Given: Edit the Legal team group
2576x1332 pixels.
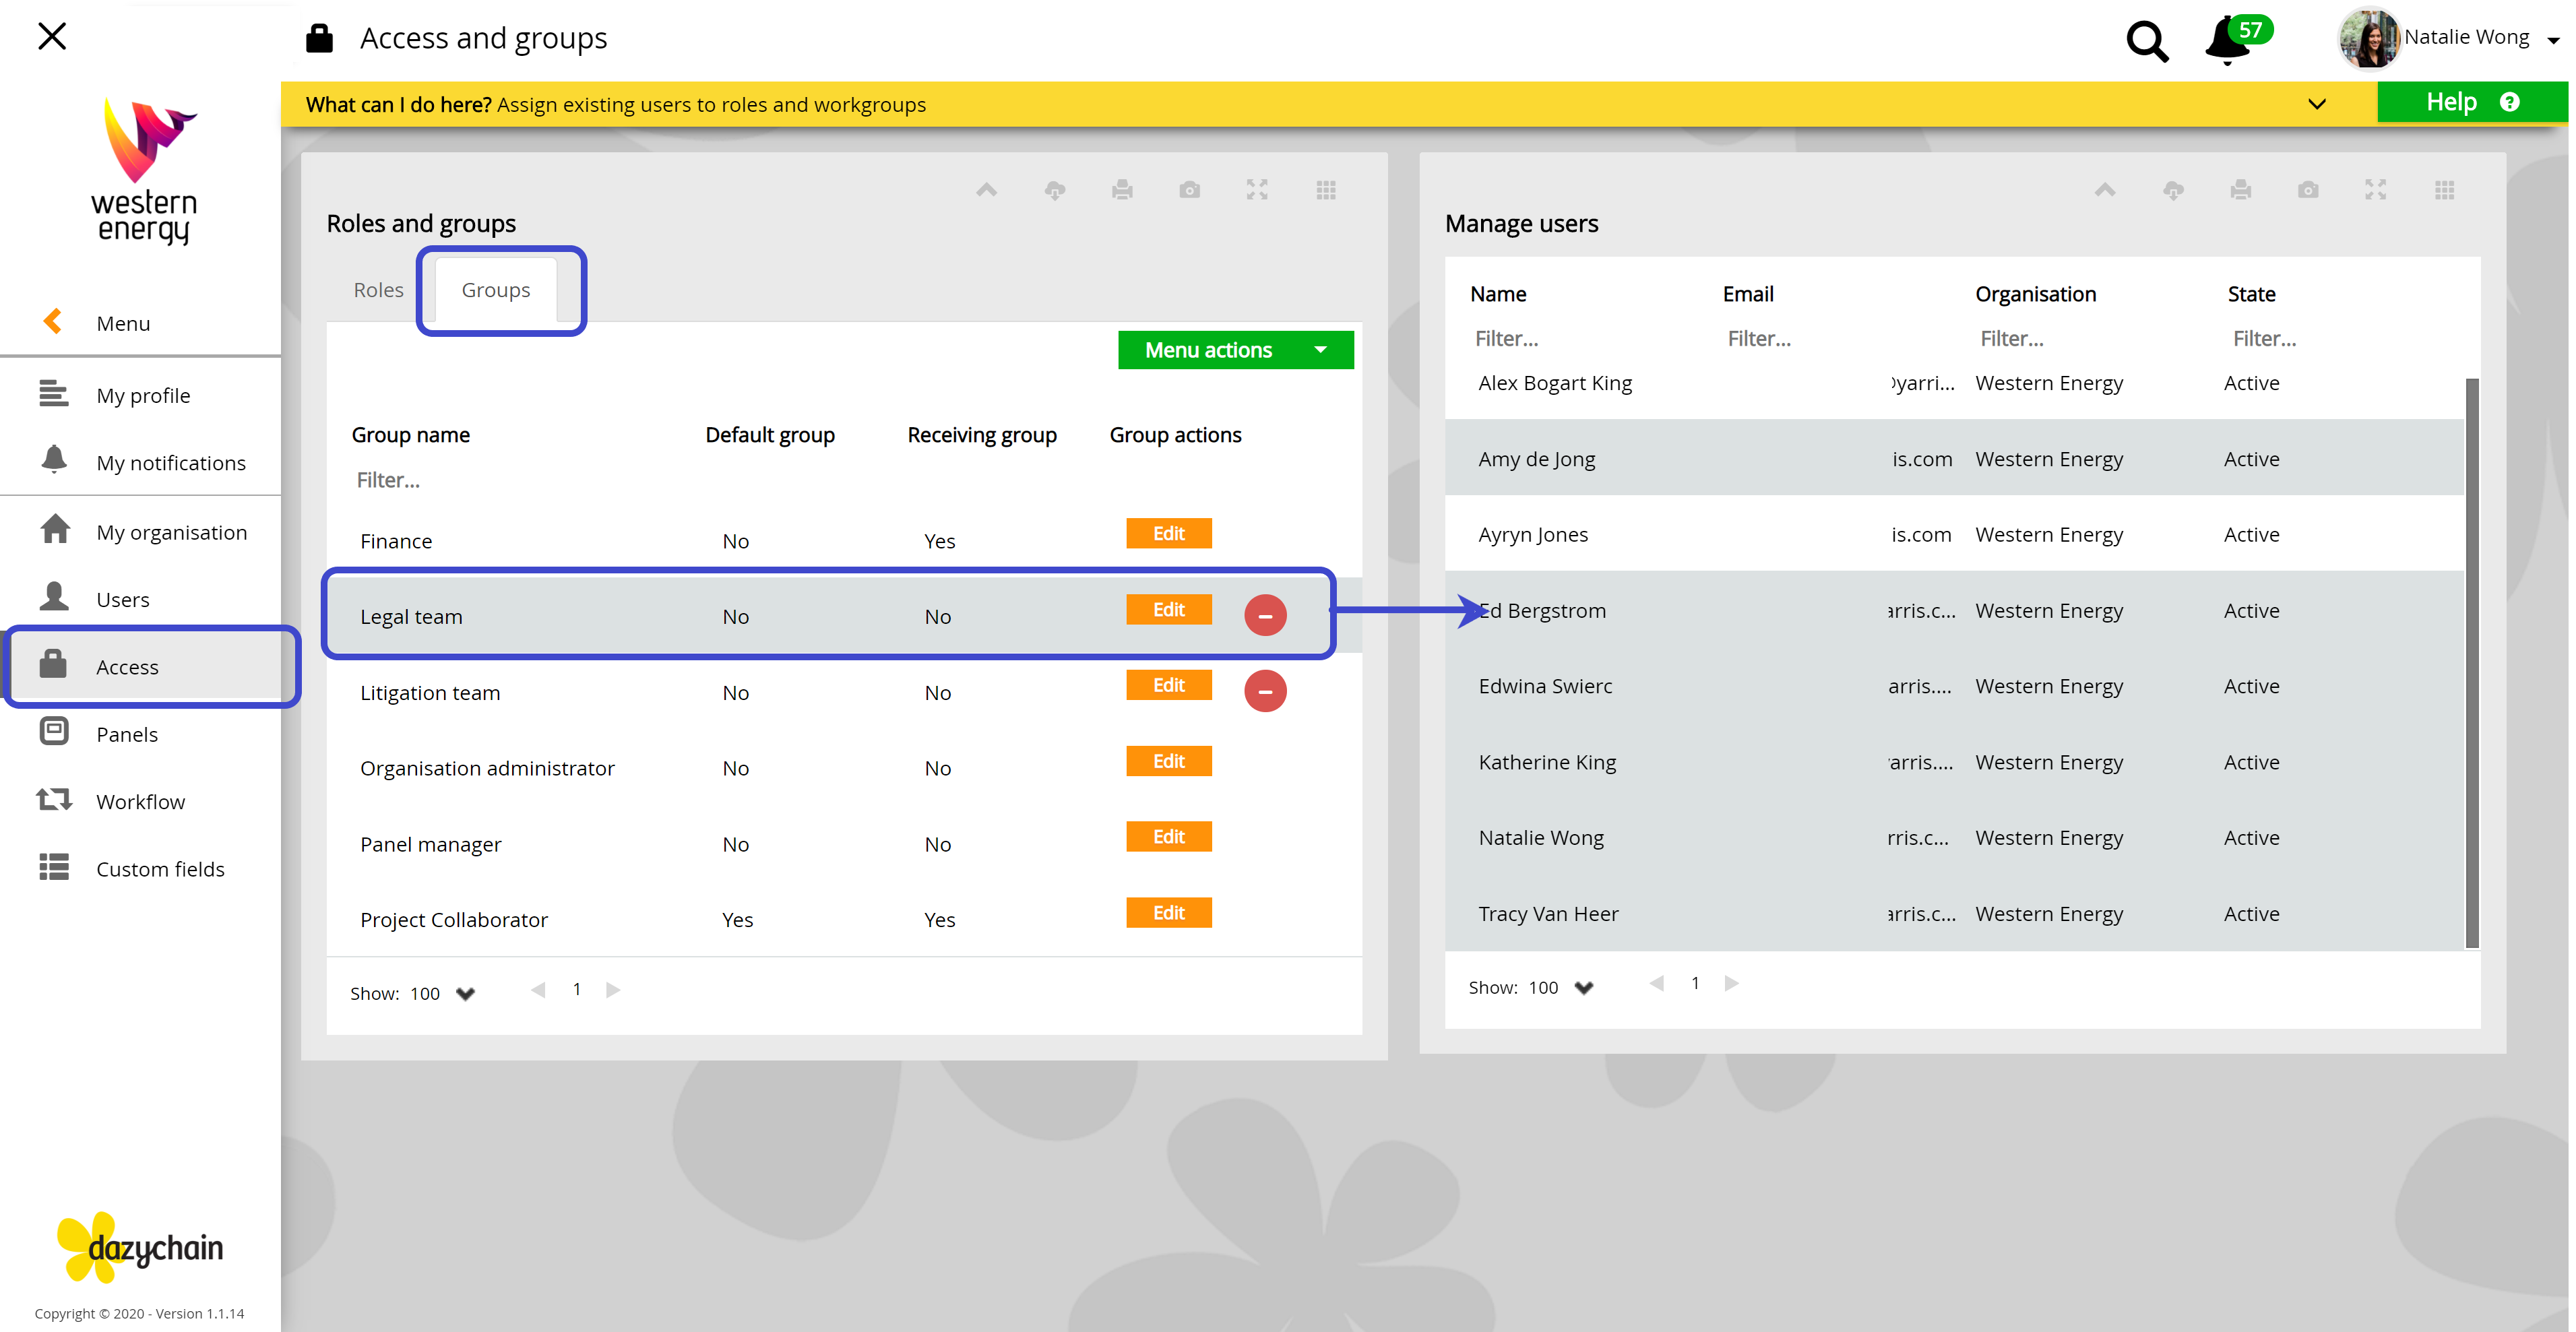Looking at the screenshot, I should pyautogui.click(x=1168, y=609).
